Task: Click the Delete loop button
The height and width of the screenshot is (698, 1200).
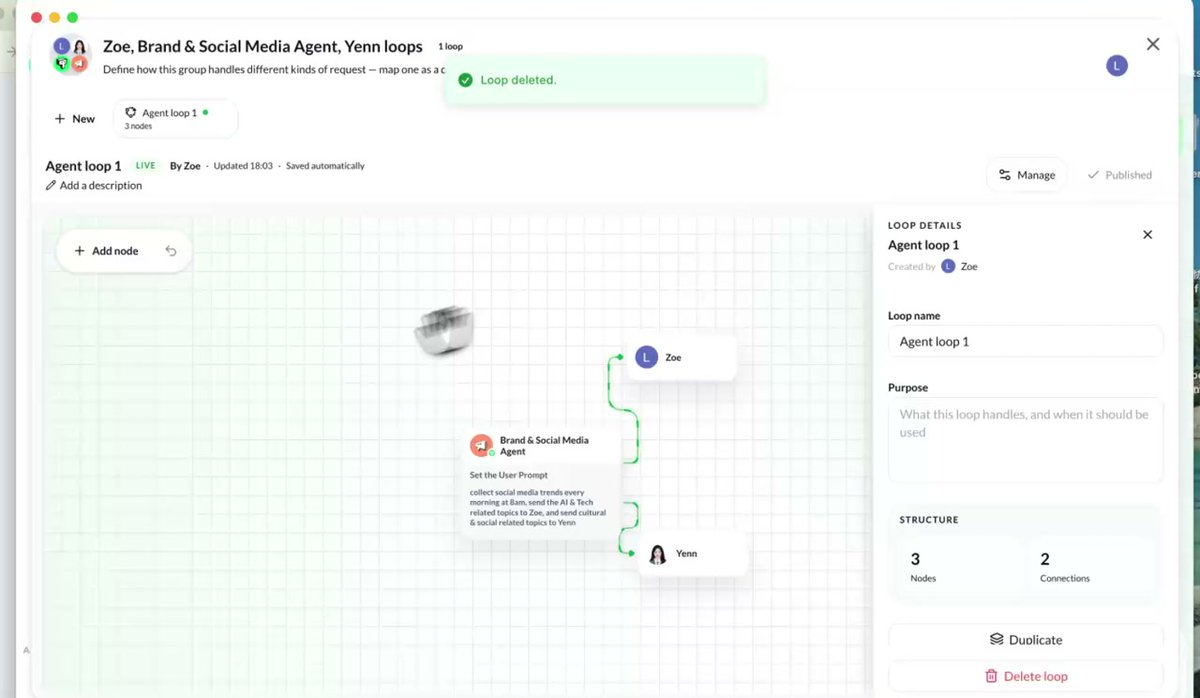Action: tap(1025, 676)
